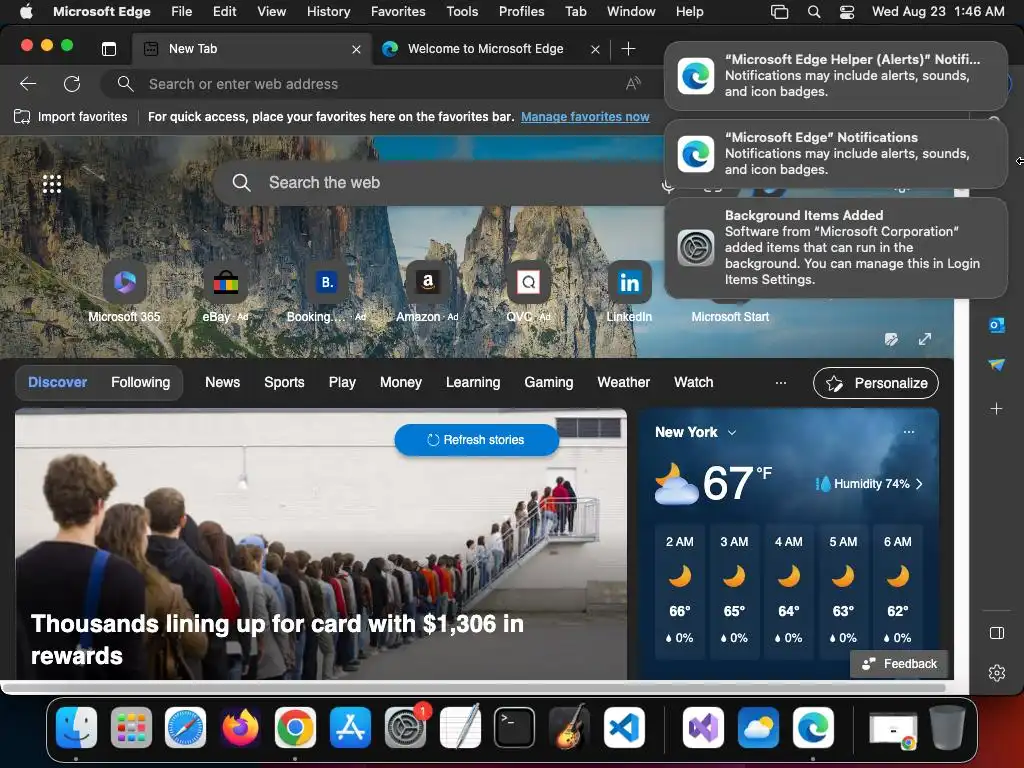The height and width of the screenshot is (768, 1024).
Task: Add an app to sidebar with plus
Action: 997,408
